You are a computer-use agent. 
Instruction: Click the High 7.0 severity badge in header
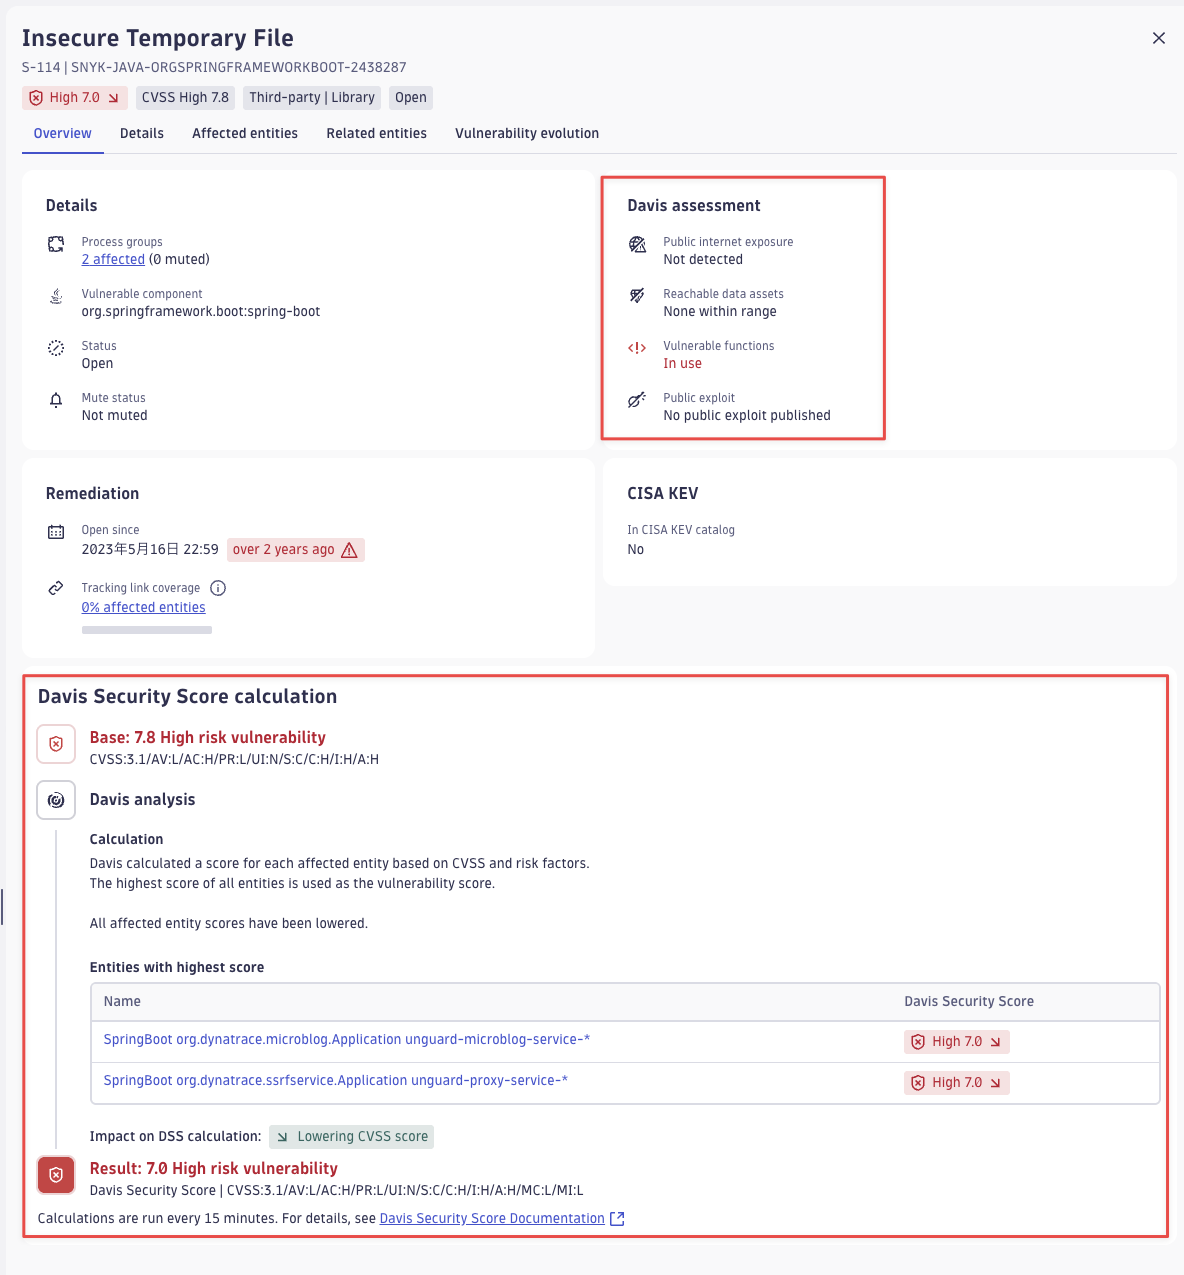[74, 97]
